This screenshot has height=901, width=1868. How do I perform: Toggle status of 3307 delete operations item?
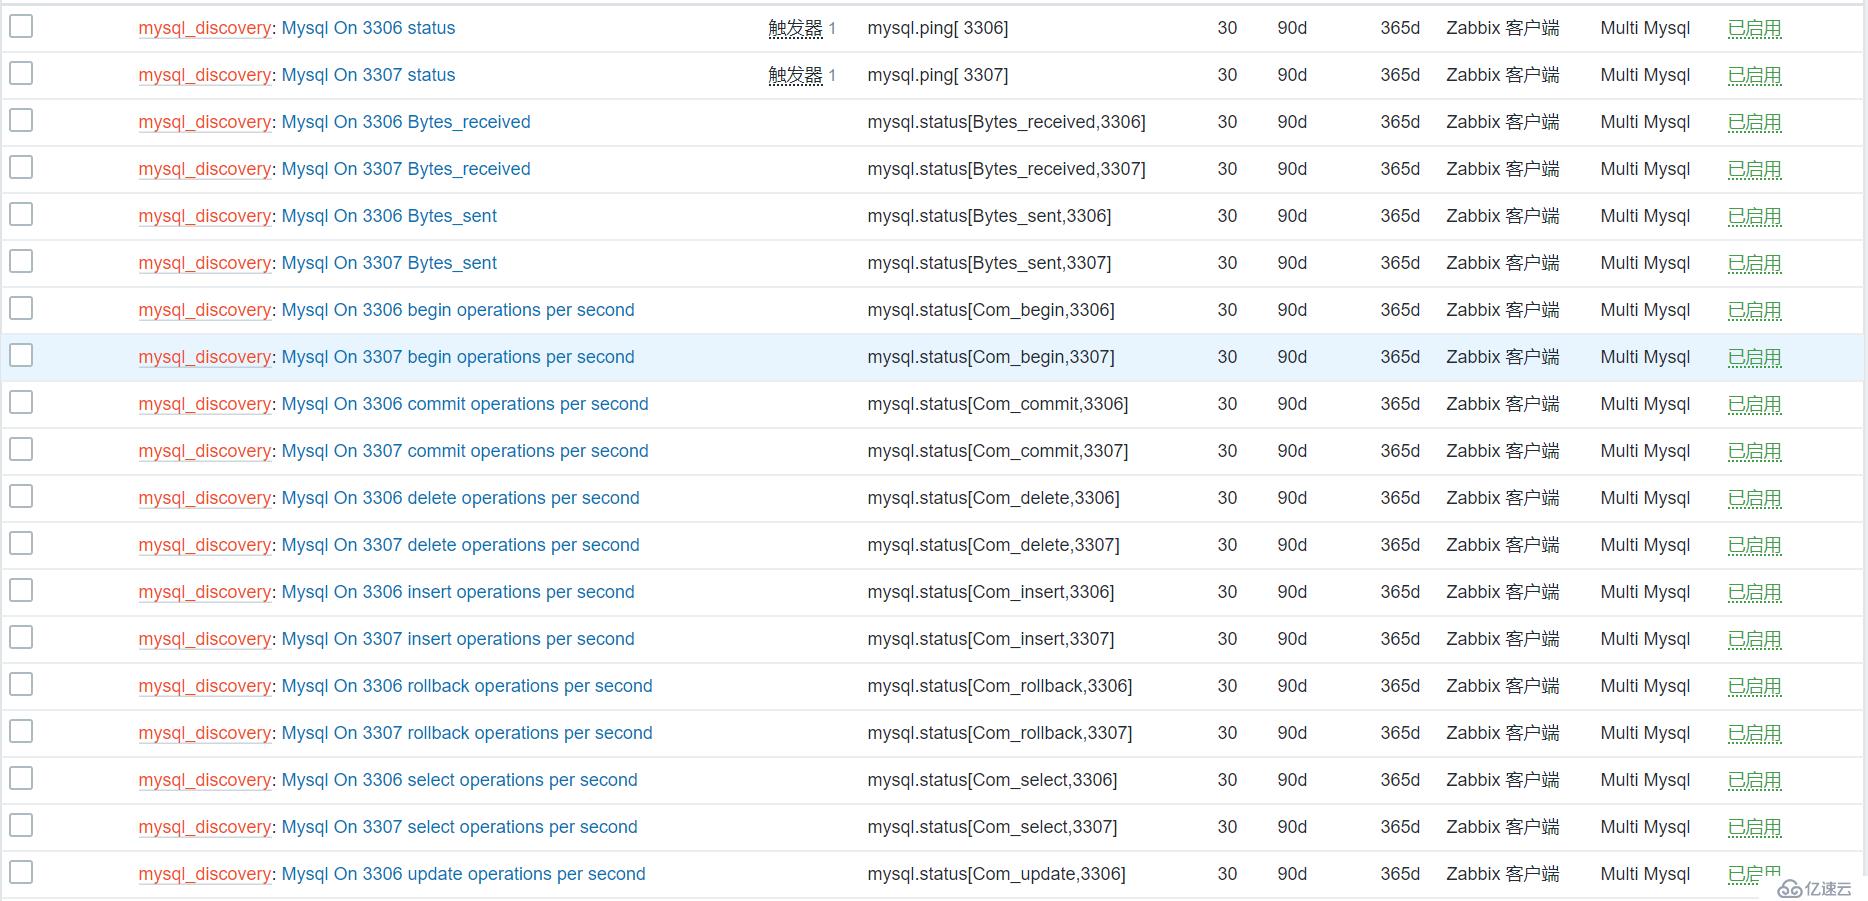click(1755, 545)
